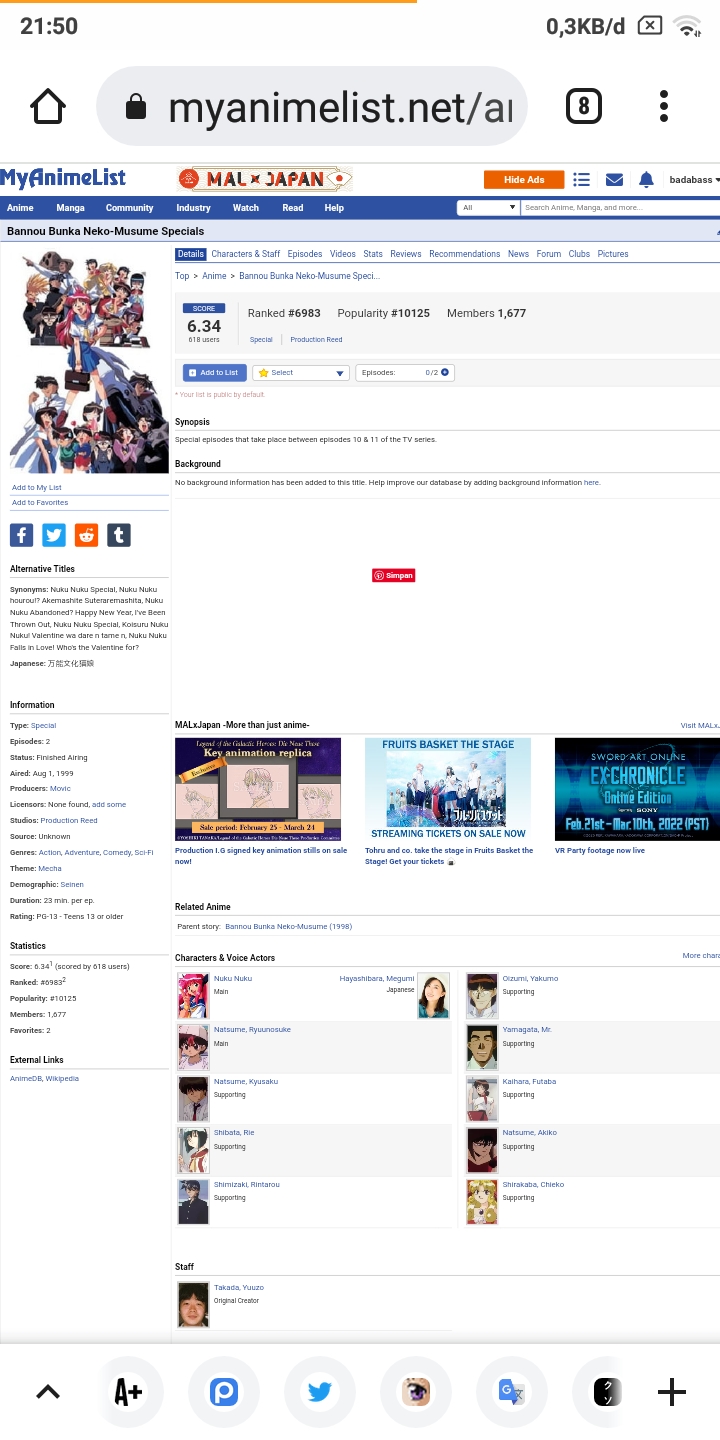Tap the Google Translate shortcut icon
Viewport: 720px width, 1440px height.
click(x=512, y=1392)
